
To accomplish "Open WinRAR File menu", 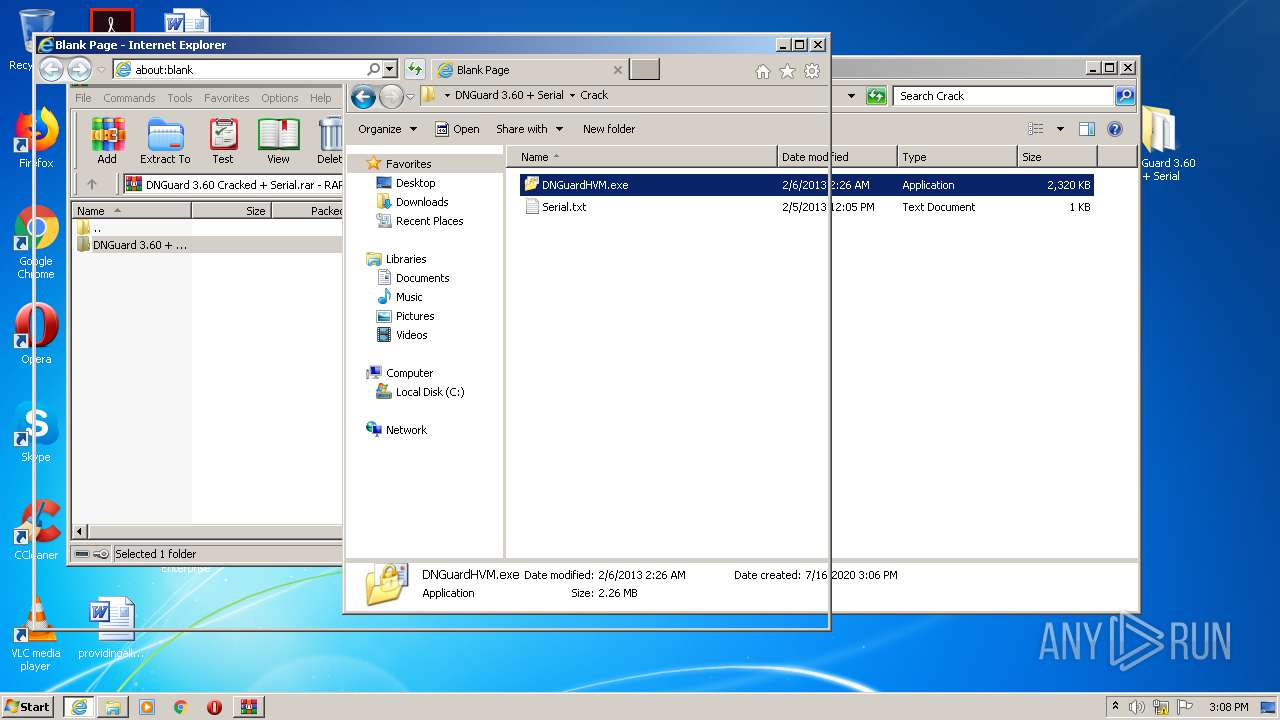I will [83, 98].
